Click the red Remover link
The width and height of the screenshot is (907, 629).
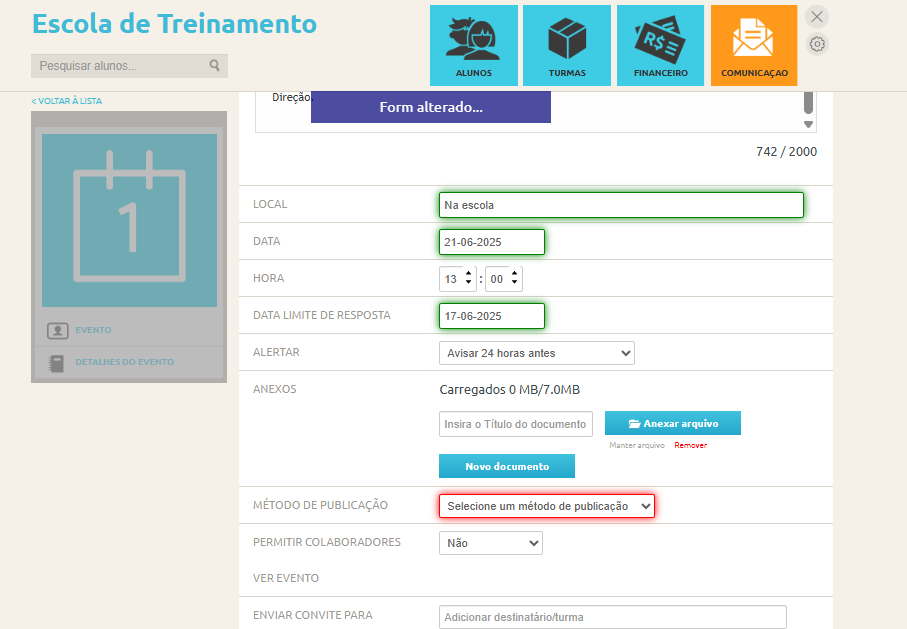[691, 445]
